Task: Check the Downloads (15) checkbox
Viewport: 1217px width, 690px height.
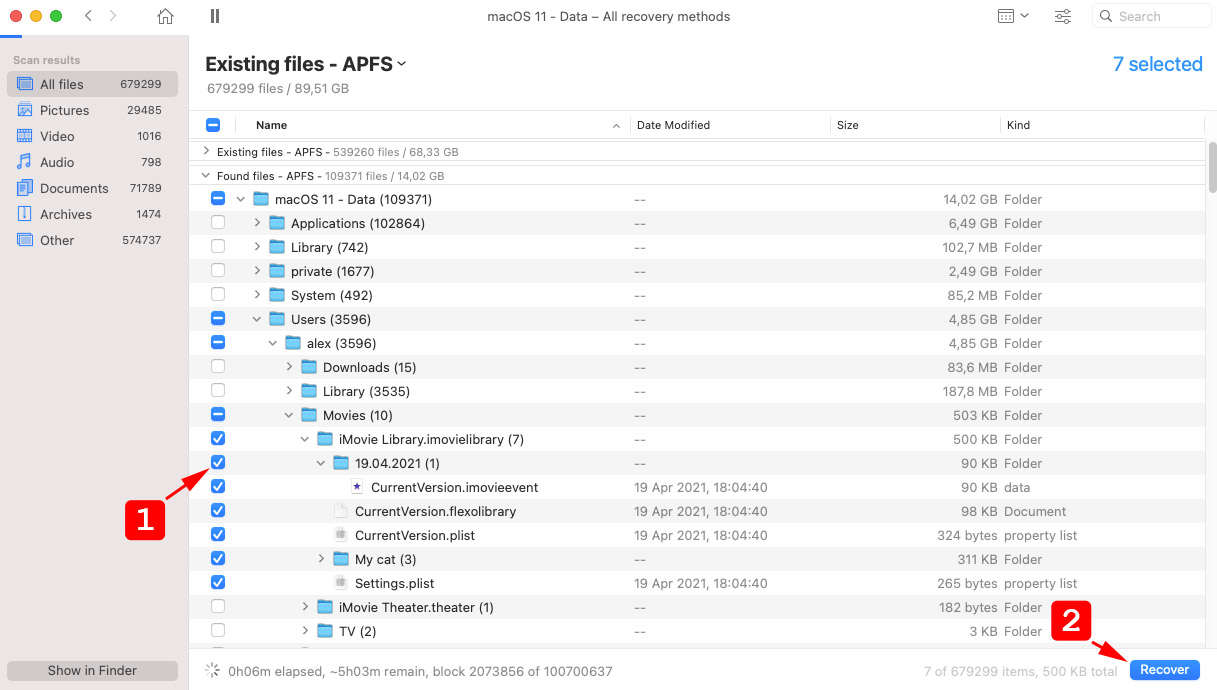Action: [x=218, y=367]
